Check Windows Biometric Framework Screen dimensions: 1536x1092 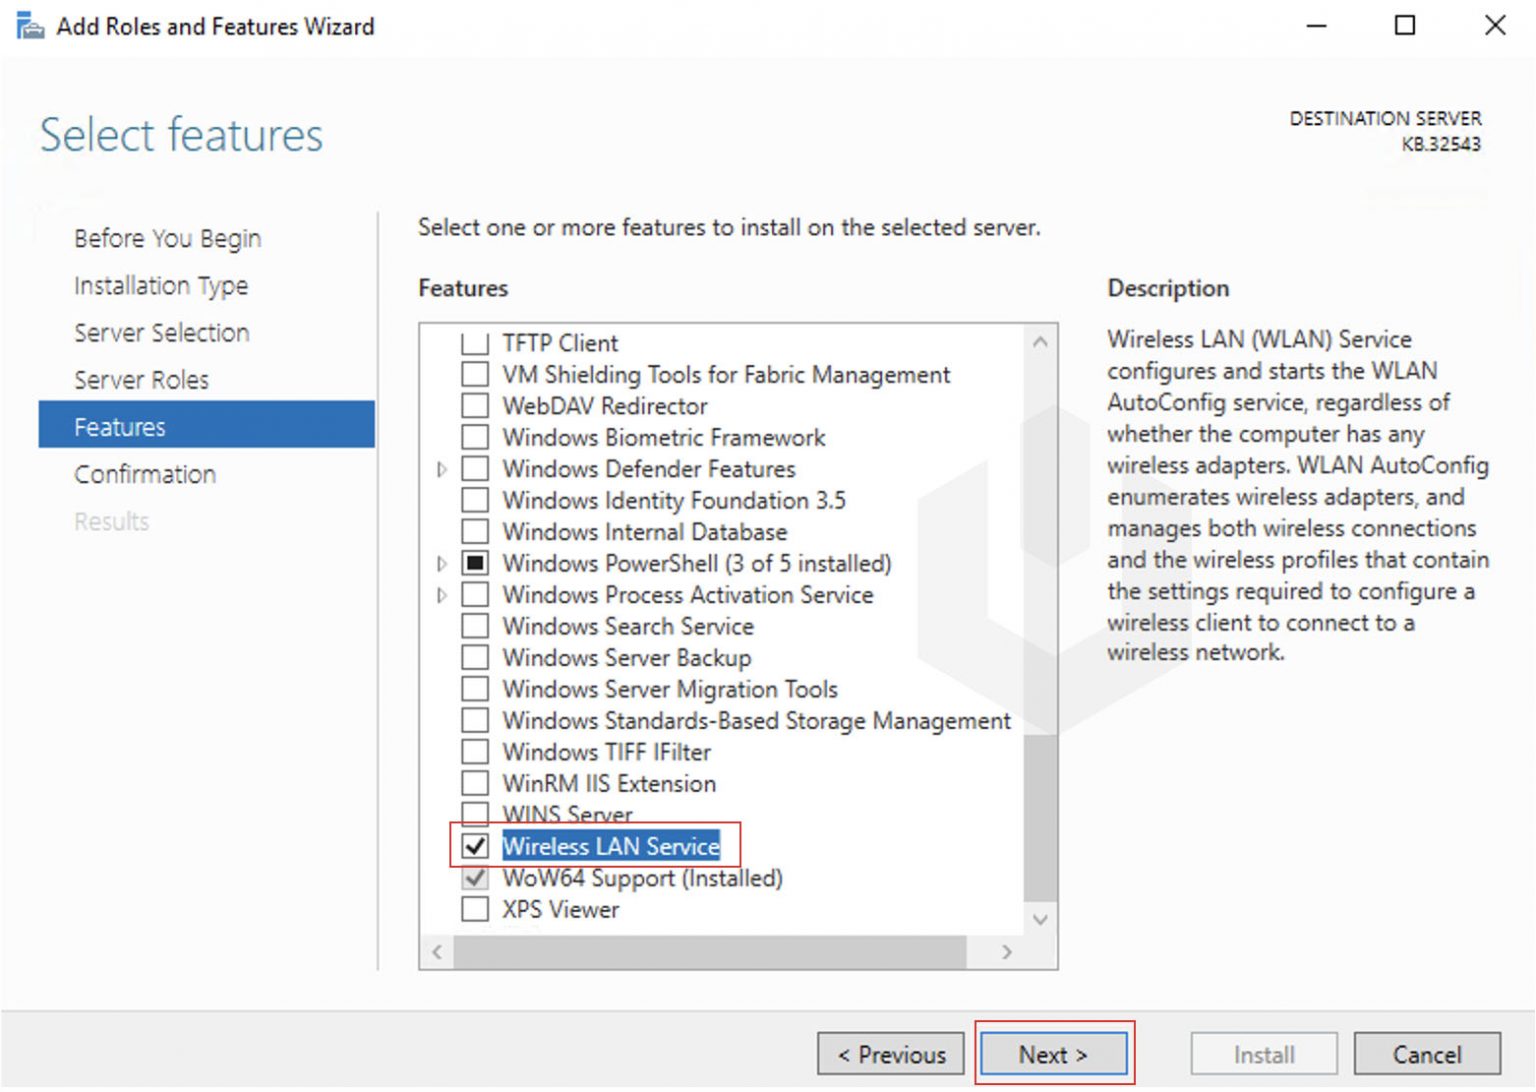point(474,437)
